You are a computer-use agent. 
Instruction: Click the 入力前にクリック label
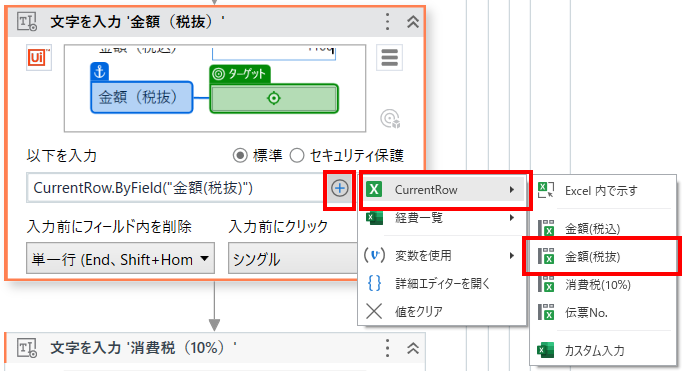pyautogui.click(x=278, y=226)
